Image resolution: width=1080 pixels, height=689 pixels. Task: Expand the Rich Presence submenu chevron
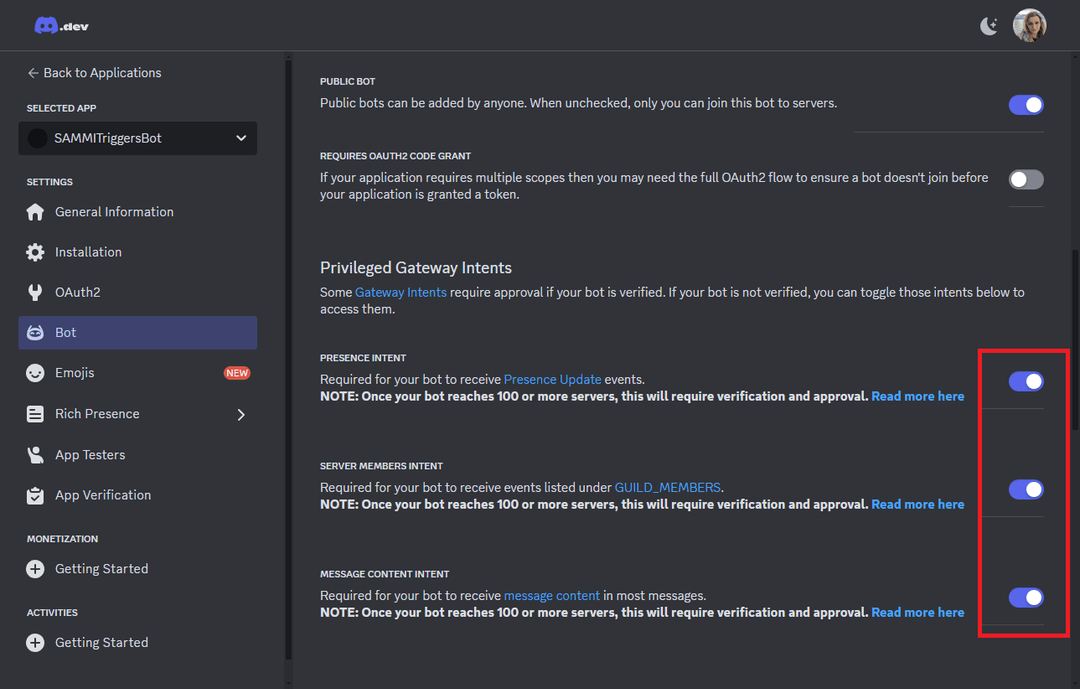241,414
